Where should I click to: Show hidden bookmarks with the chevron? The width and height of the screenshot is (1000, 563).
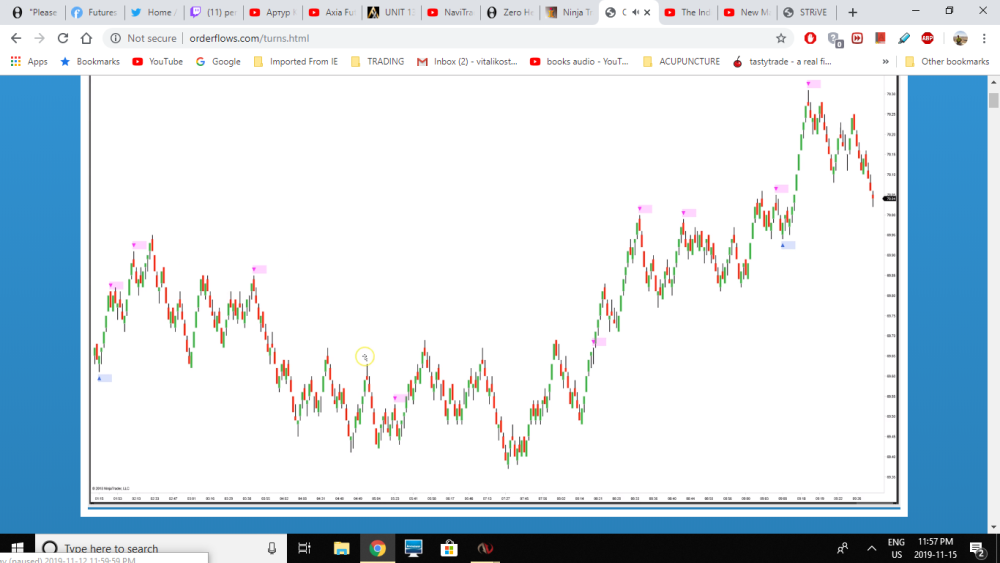886,61
